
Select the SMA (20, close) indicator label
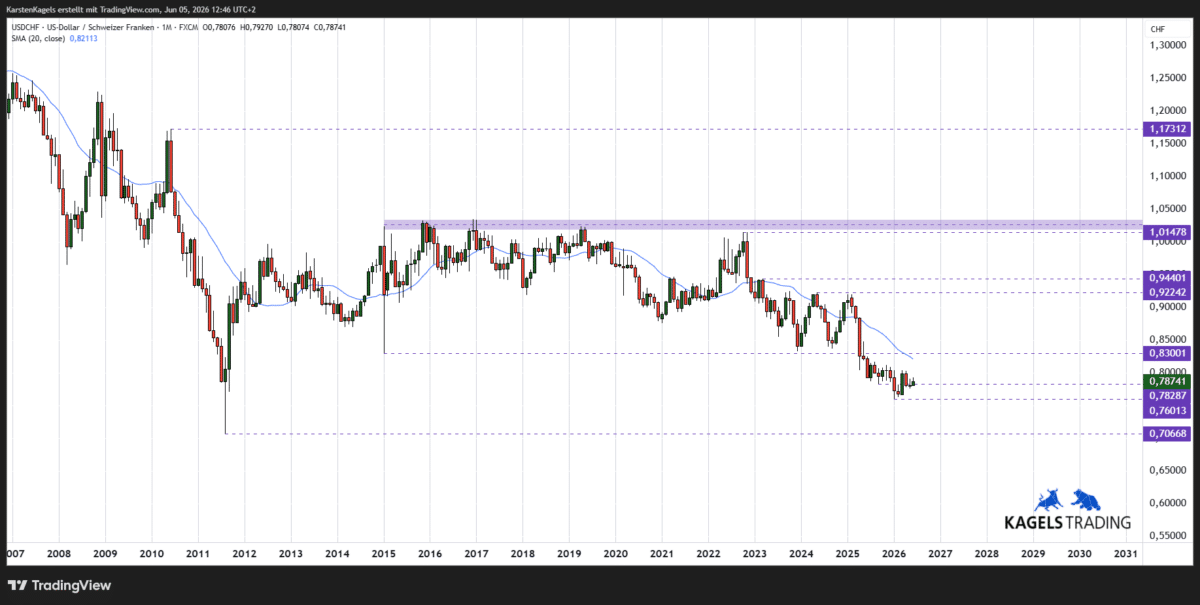[38, 38]
